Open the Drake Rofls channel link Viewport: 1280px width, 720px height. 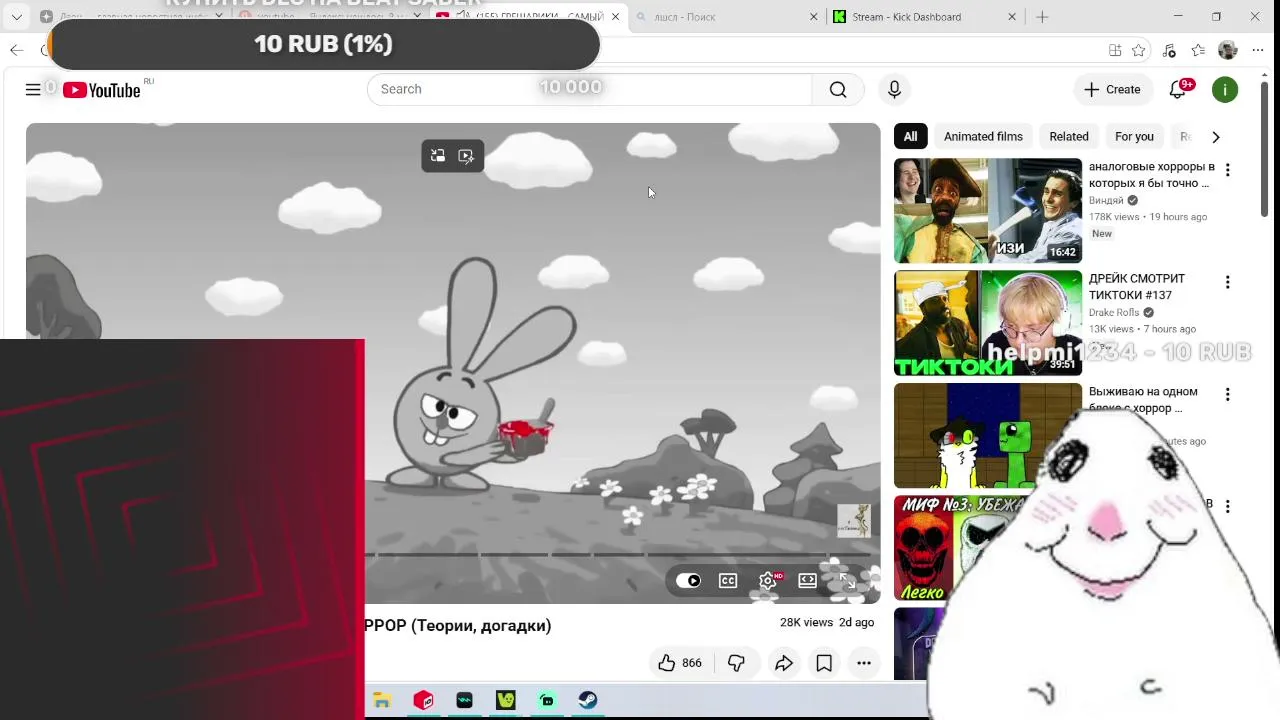(x=1114, y=312)
